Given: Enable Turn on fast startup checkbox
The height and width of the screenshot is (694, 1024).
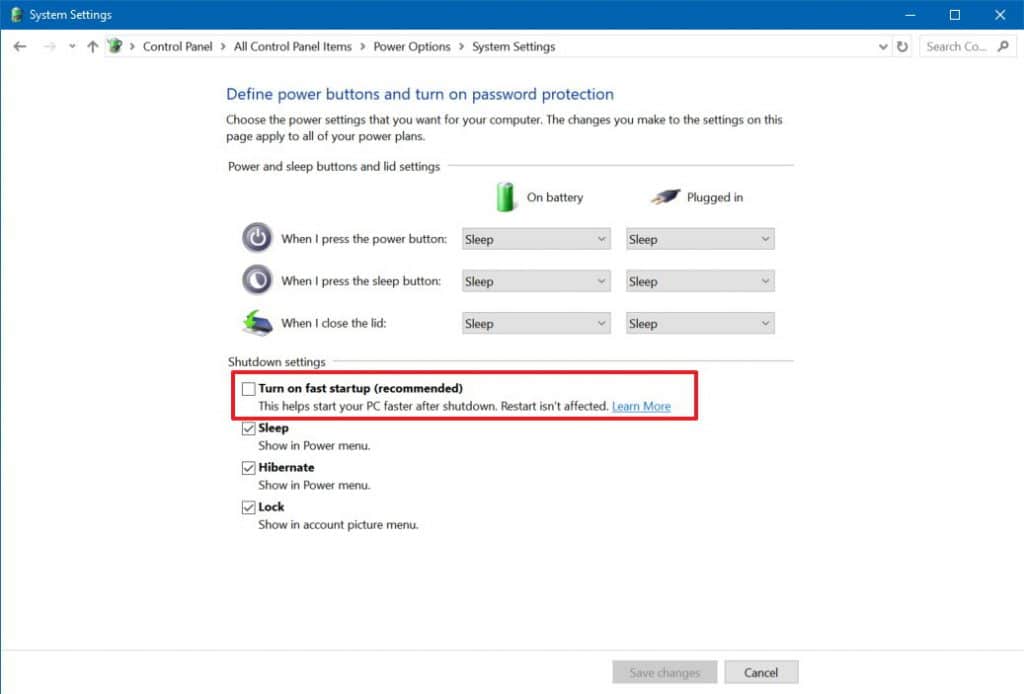Looking at the screenshot, I should (248, 388).
